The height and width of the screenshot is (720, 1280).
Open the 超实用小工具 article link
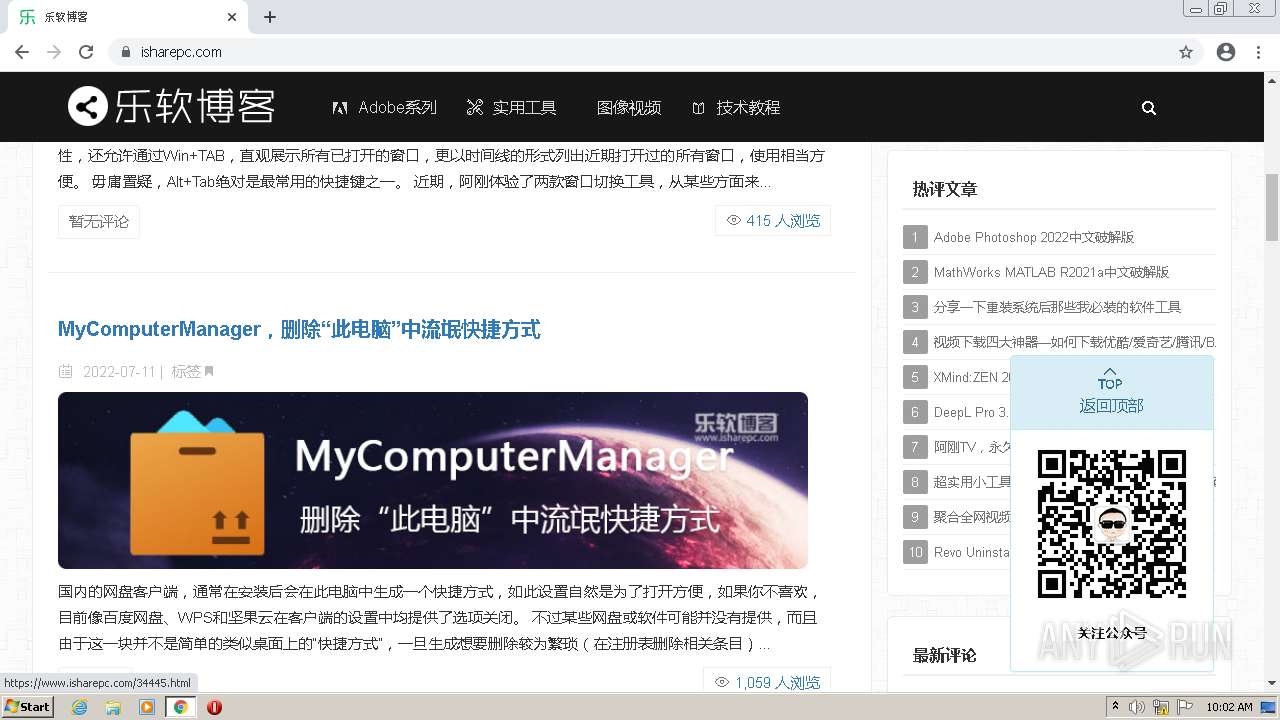point(972,482)
